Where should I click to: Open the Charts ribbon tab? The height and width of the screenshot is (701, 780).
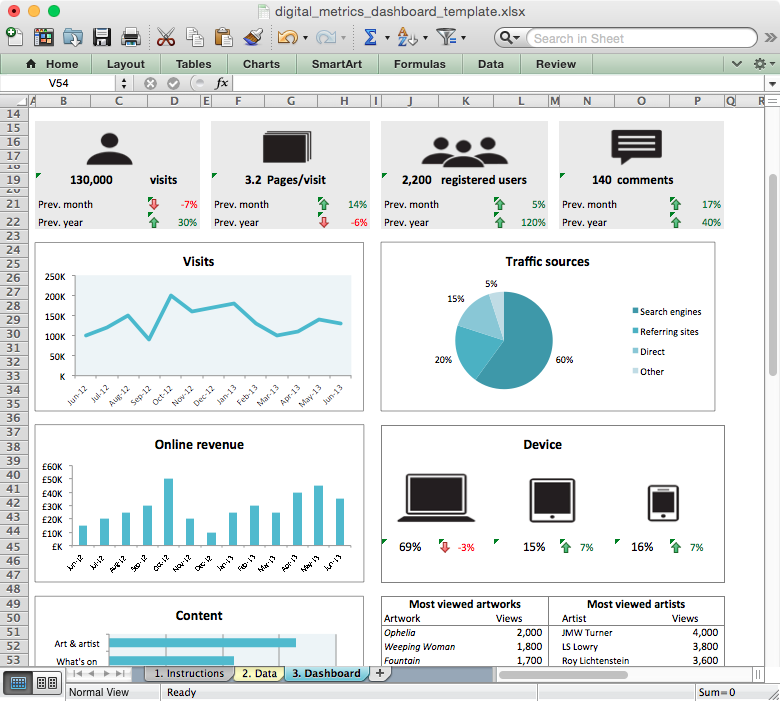point(261,64)
